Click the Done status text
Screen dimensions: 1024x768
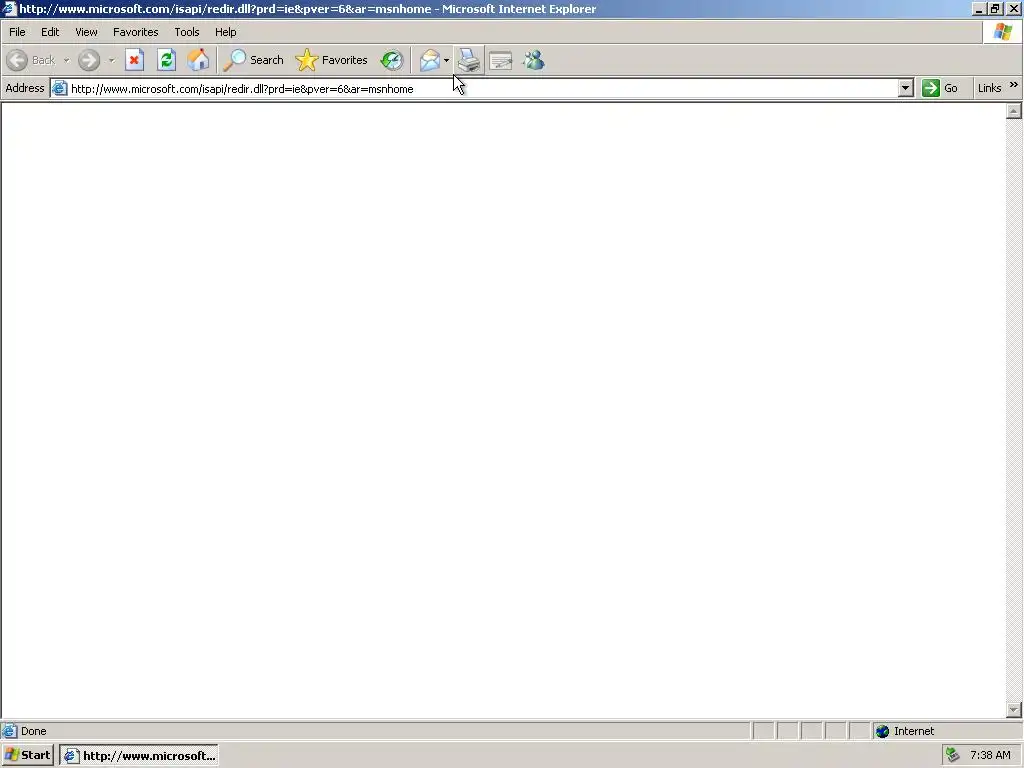click(34, 731)
